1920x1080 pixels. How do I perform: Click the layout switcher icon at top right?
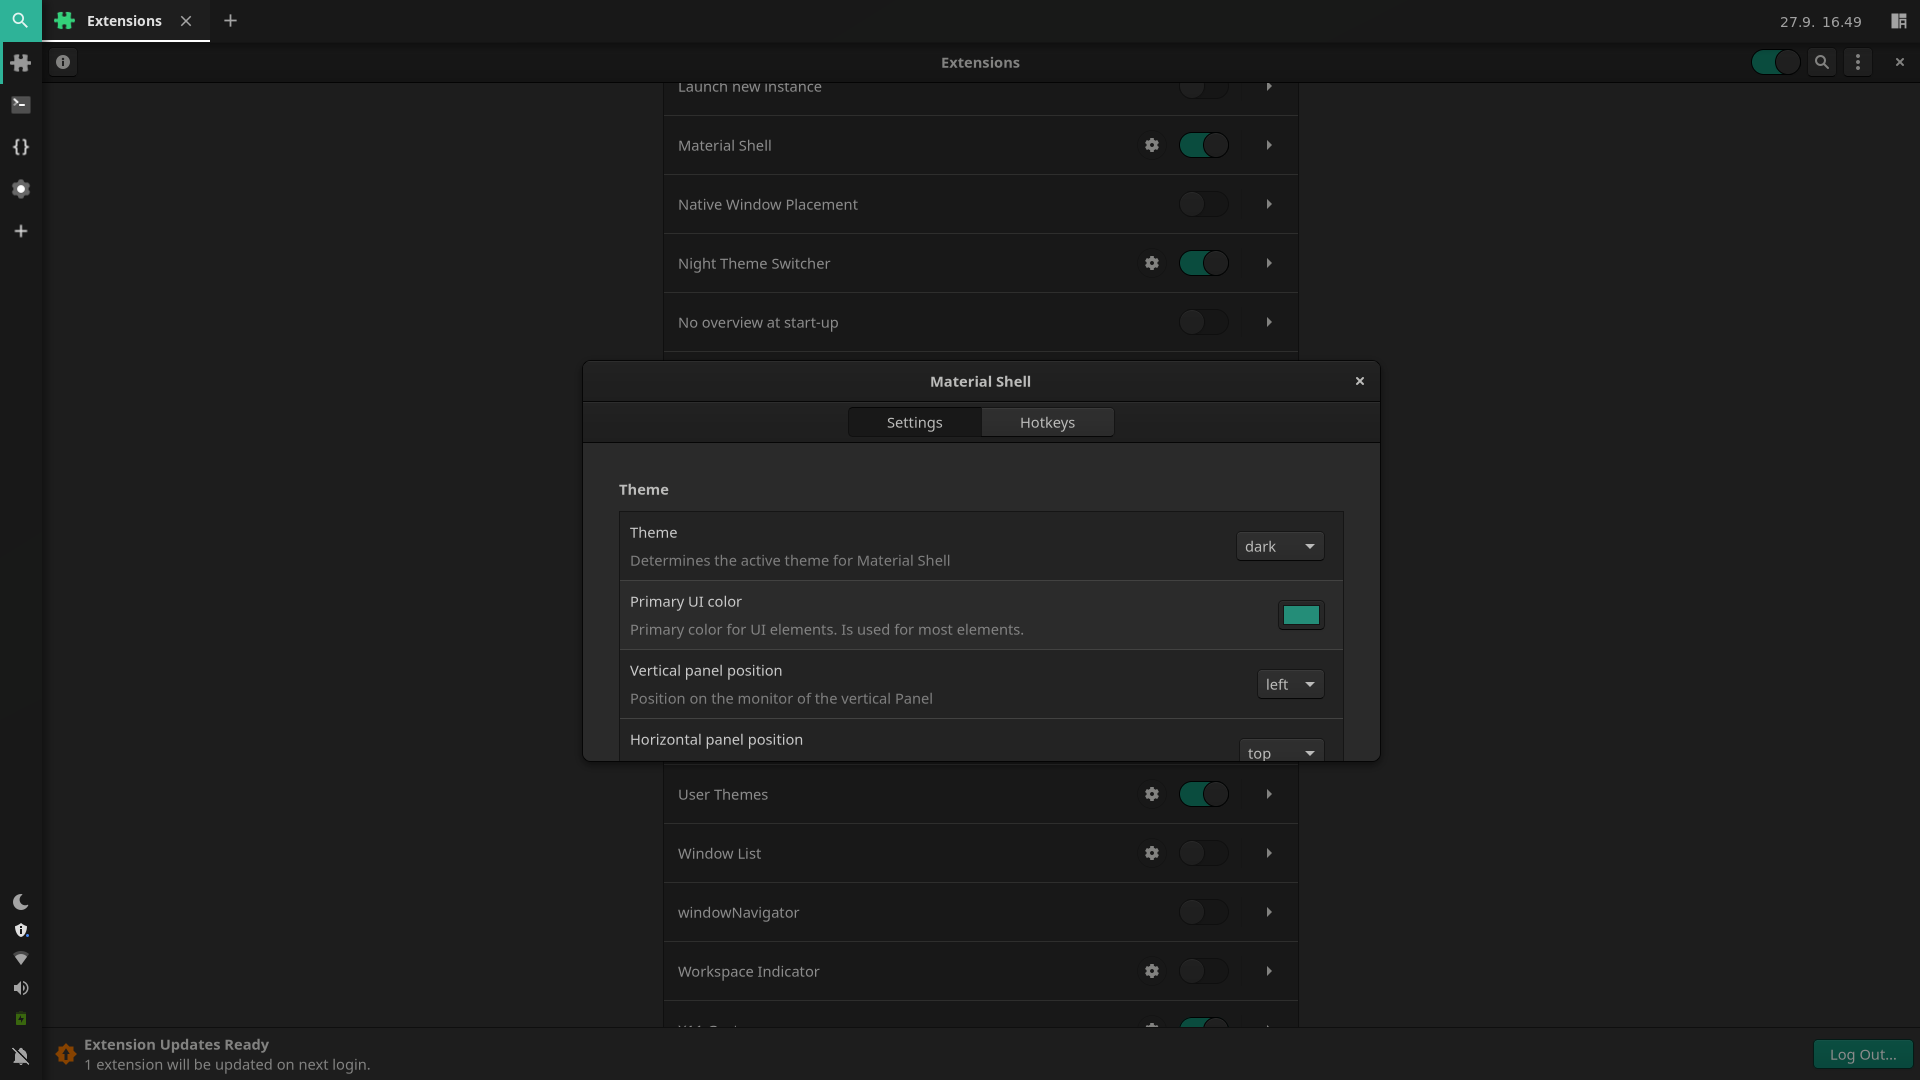click(x=1898, y=21)
